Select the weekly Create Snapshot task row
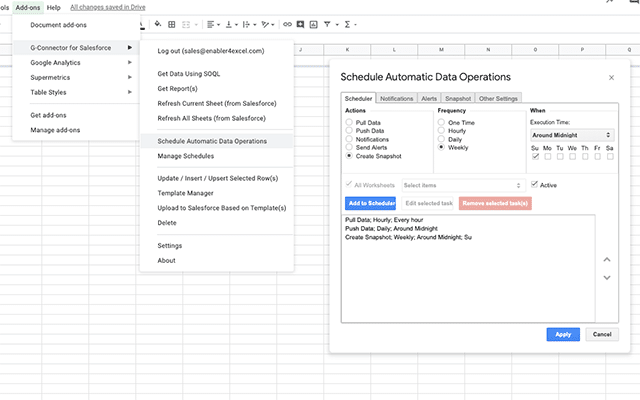The image size is (640, 400). pyautogui.click(x=408, y=237)
